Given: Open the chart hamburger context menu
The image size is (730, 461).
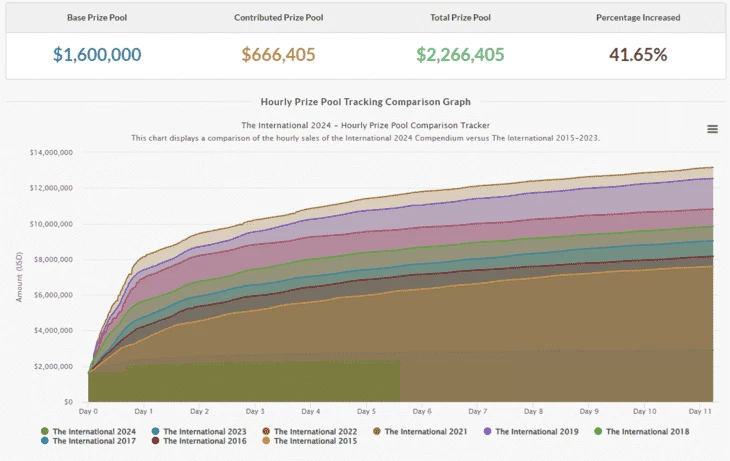Looking at the screenshot, I should [712, 129].
